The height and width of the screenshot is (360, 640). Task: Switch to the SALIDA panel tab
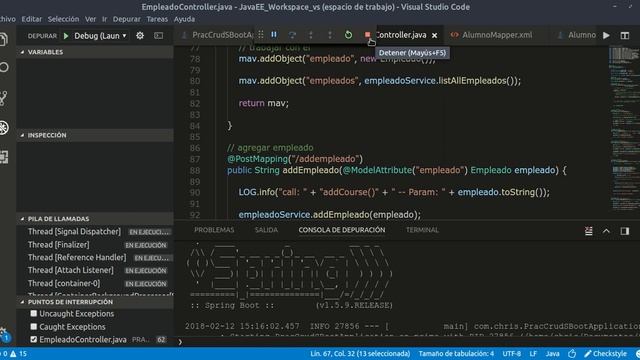tap(266, 230)
